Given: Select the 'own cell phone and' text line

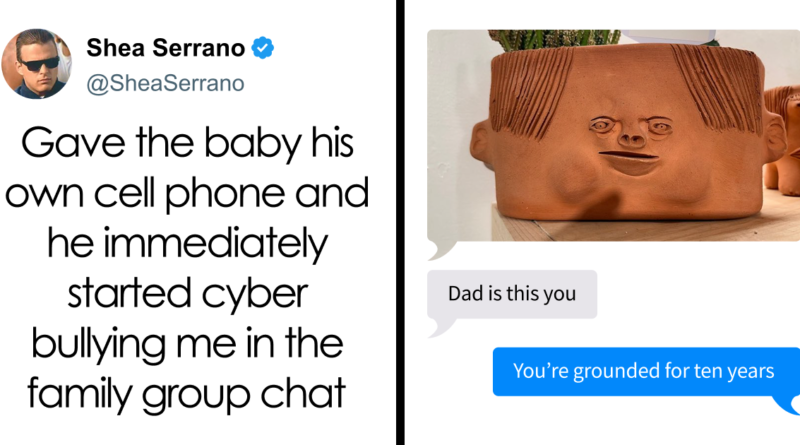Looking at the screenshot, I should tap(187, 194).
